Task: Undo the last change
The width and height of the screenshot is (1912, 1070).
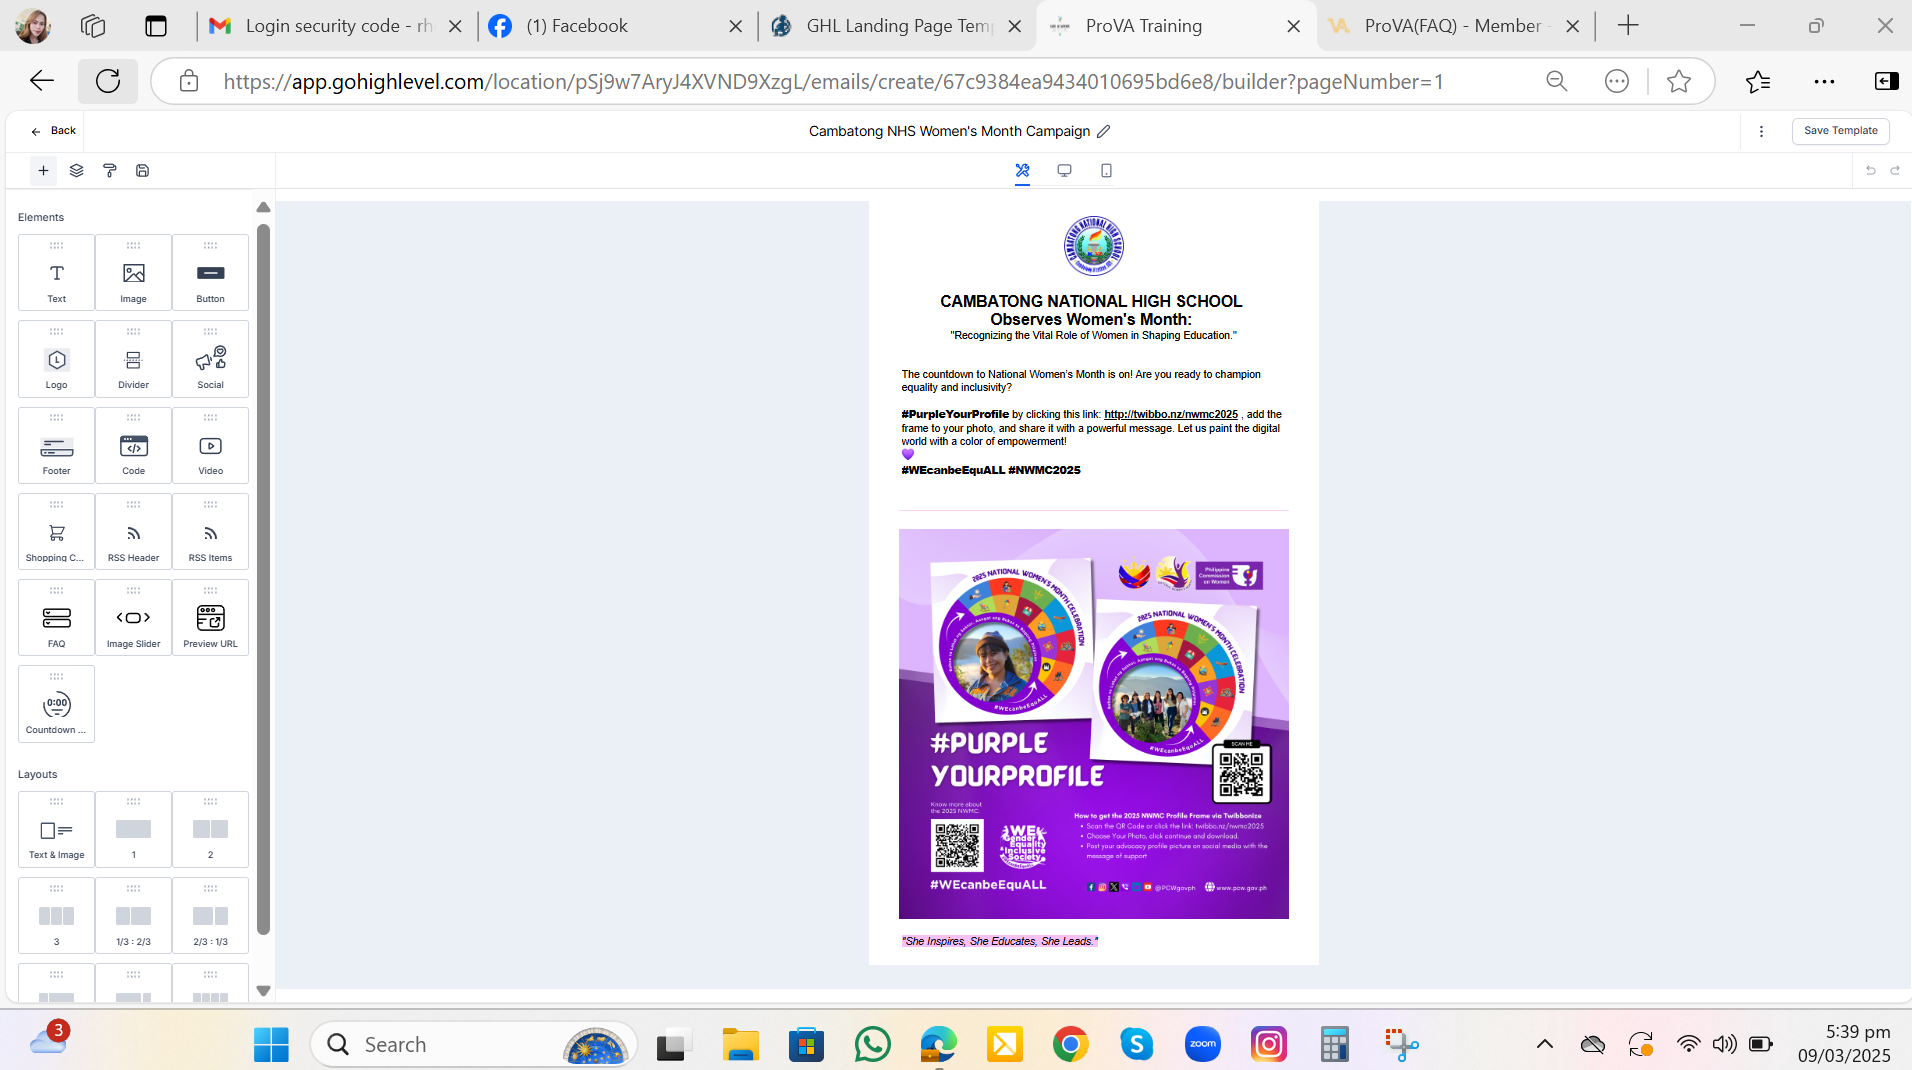Action: coord(1870,171)
